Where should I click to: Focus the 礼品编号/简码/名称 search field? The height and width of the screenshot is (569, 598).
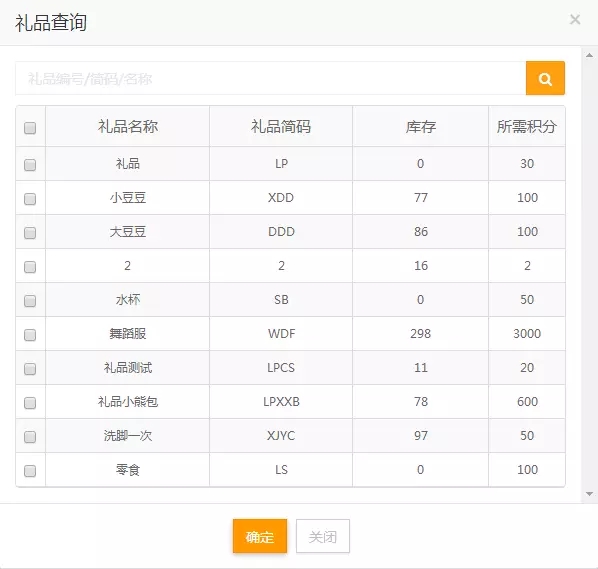[x=271, y=78]
